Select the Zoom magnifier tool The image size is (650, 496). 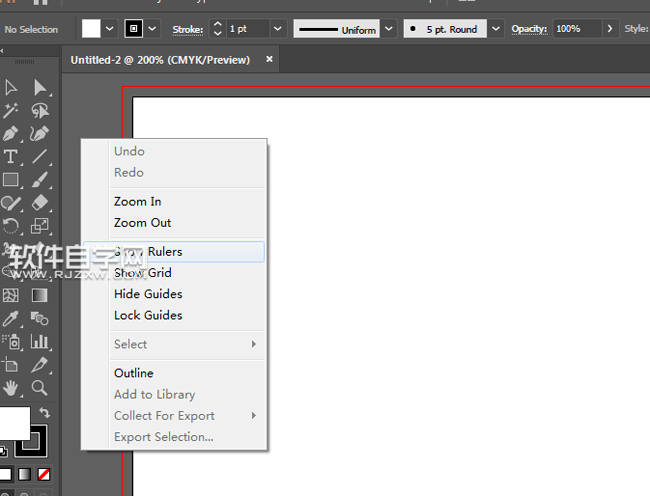coord(40,387)
